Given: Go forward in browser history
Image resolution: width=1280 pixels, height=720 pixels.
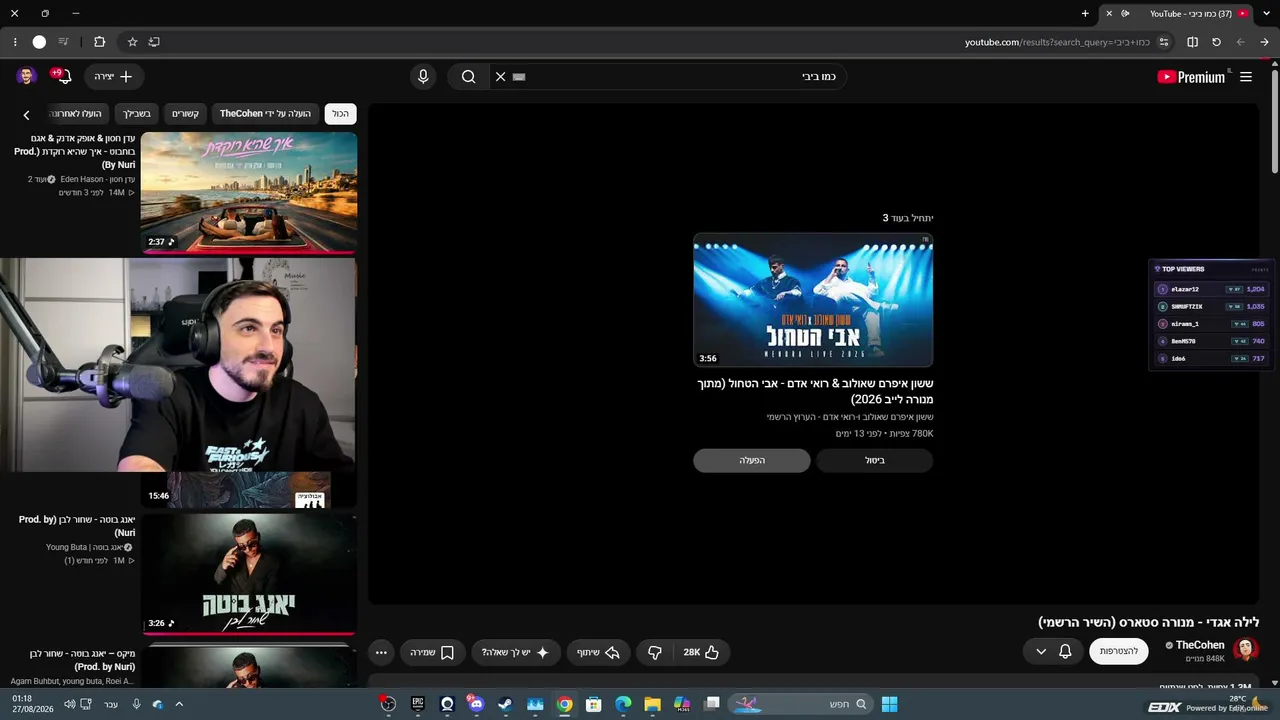Looking at the screenshot, I should (x=1241, y=42).
